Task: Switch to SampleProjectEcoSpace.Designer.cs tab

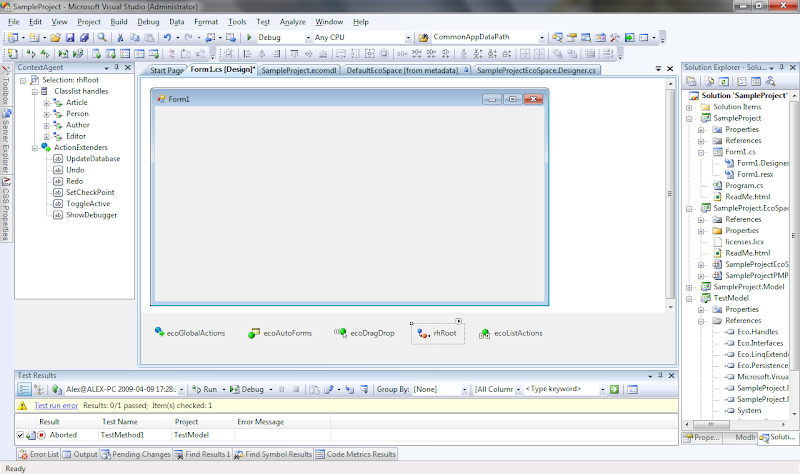Action: point(536,70)
